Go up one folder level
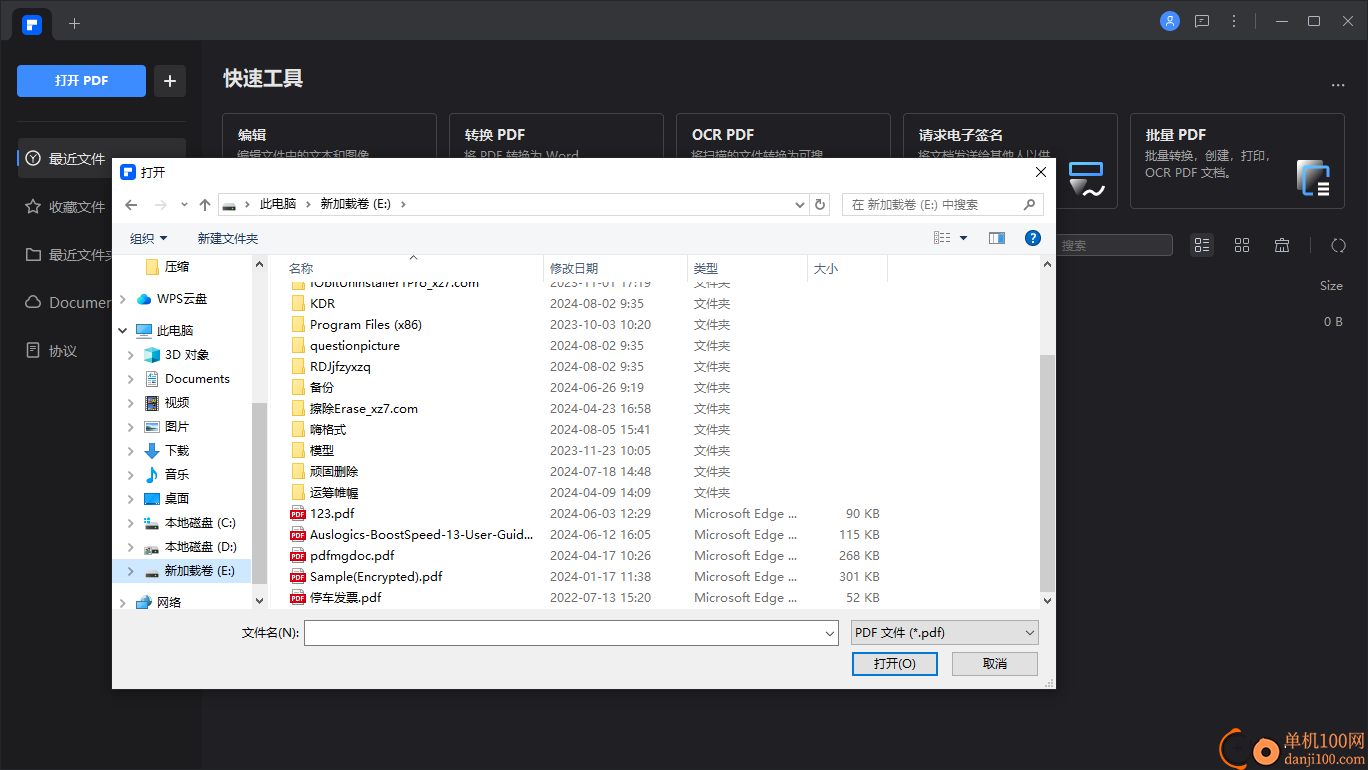The width and height of the screenshot is (1368, 770). pos(205,204)
